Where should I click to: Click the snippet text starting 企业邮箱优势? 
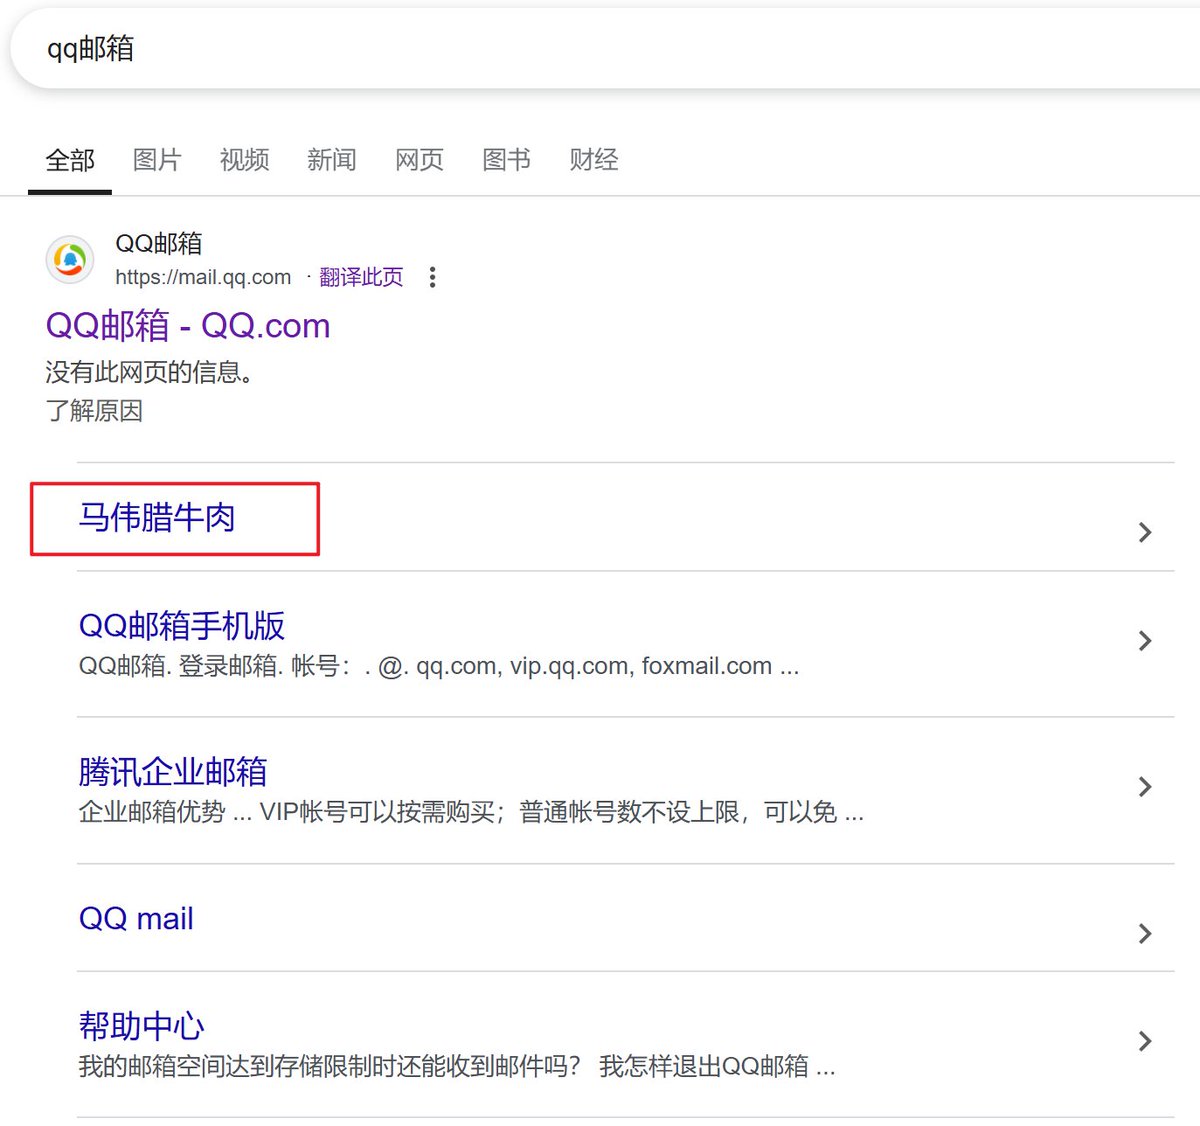coord(471,812)
